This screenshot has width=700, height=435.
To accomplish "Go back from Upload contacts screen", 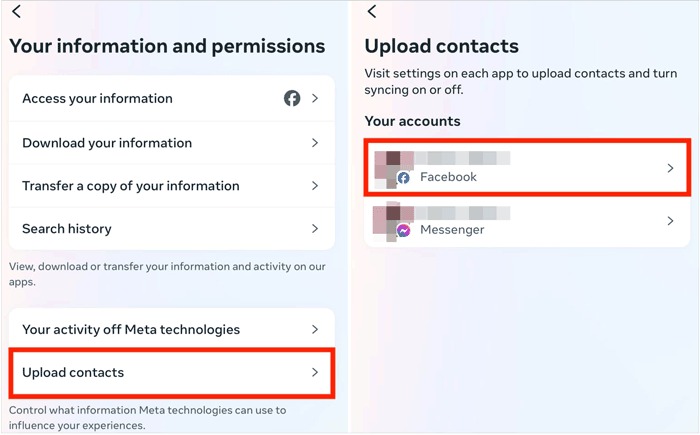I will tap(372, 12).
